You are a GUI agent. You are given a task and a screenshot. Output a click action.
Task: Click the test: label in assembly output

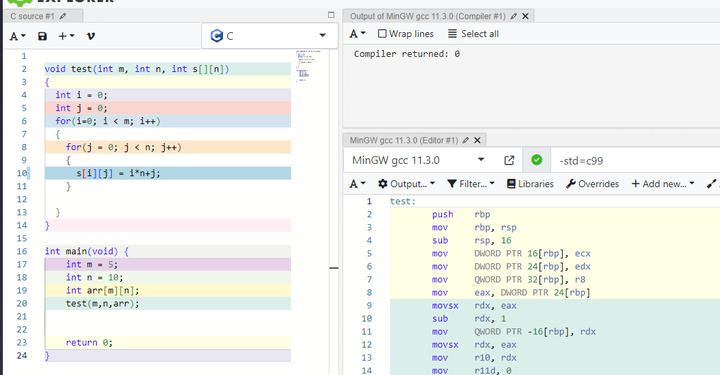tap(403, 201)
